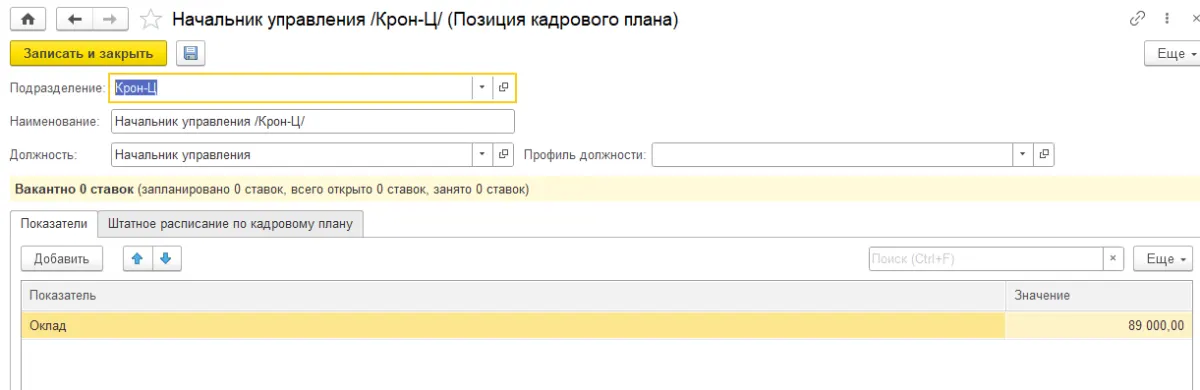Expand the Подразделение dropdown list
Screen dimensions: 1200x390
[x=482, y=88]
